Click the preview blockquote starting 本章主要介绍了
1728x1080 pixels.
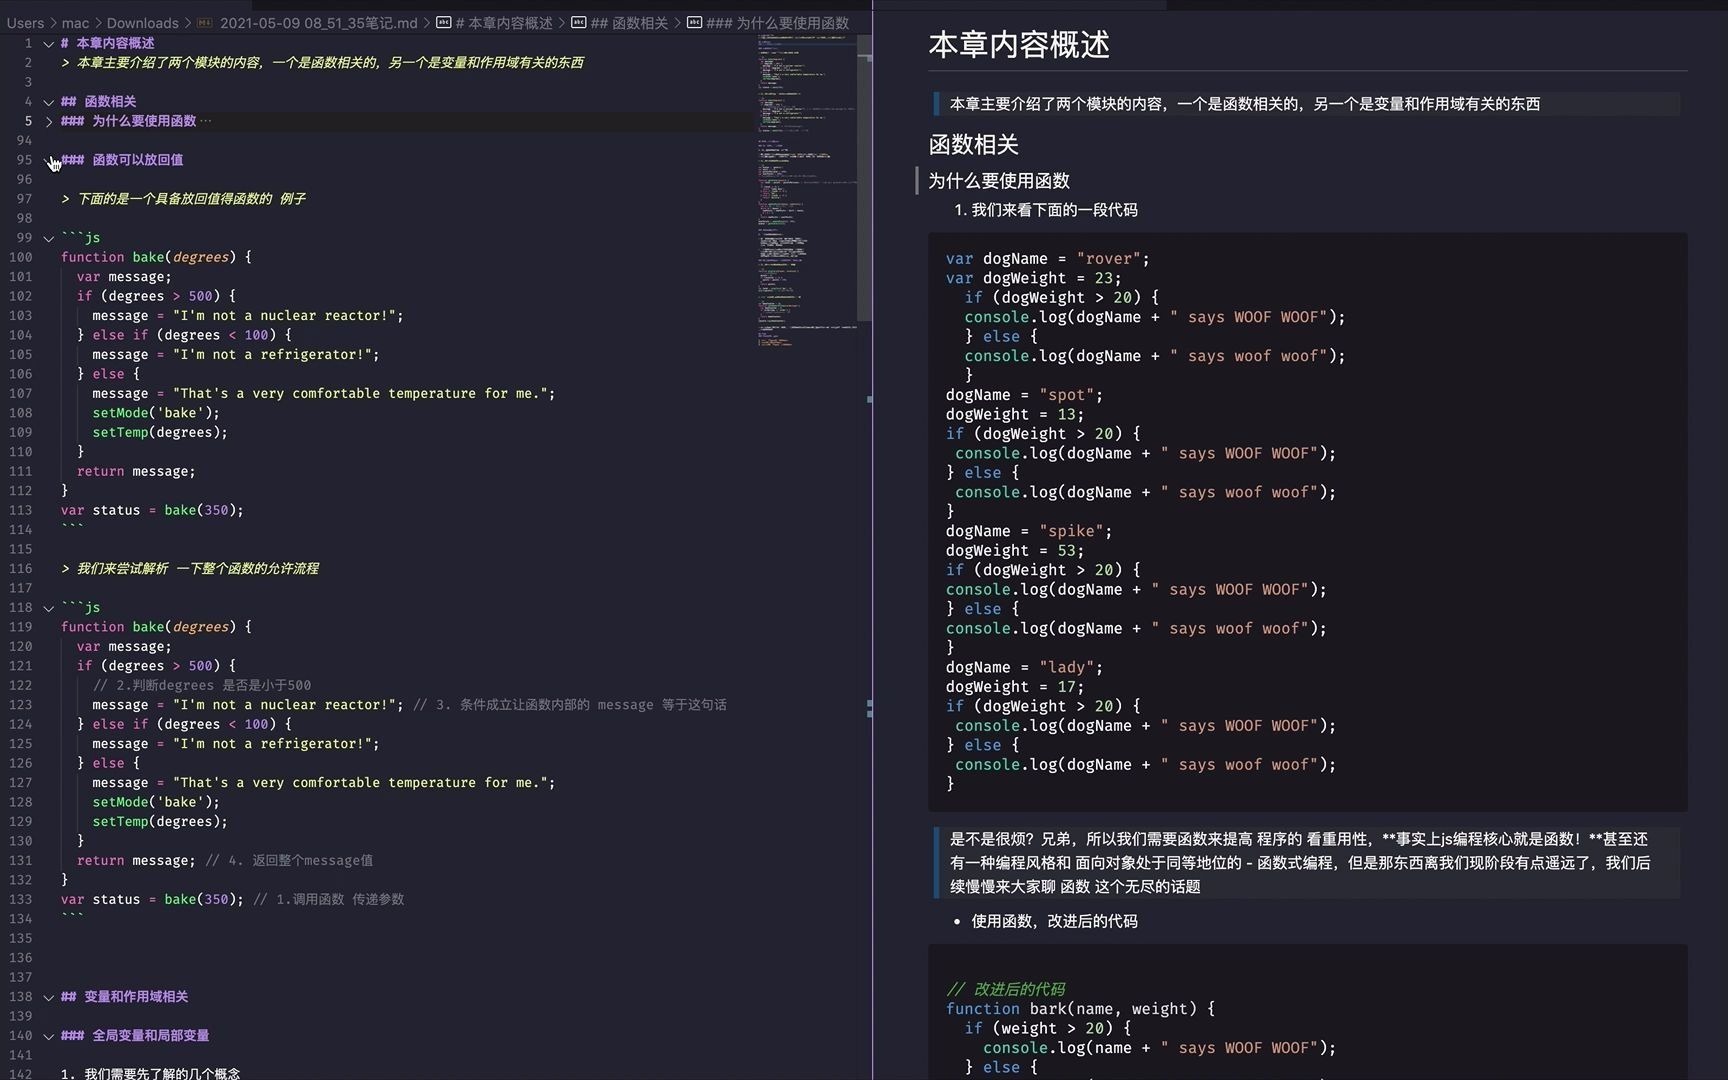[x=1306, y=104]
